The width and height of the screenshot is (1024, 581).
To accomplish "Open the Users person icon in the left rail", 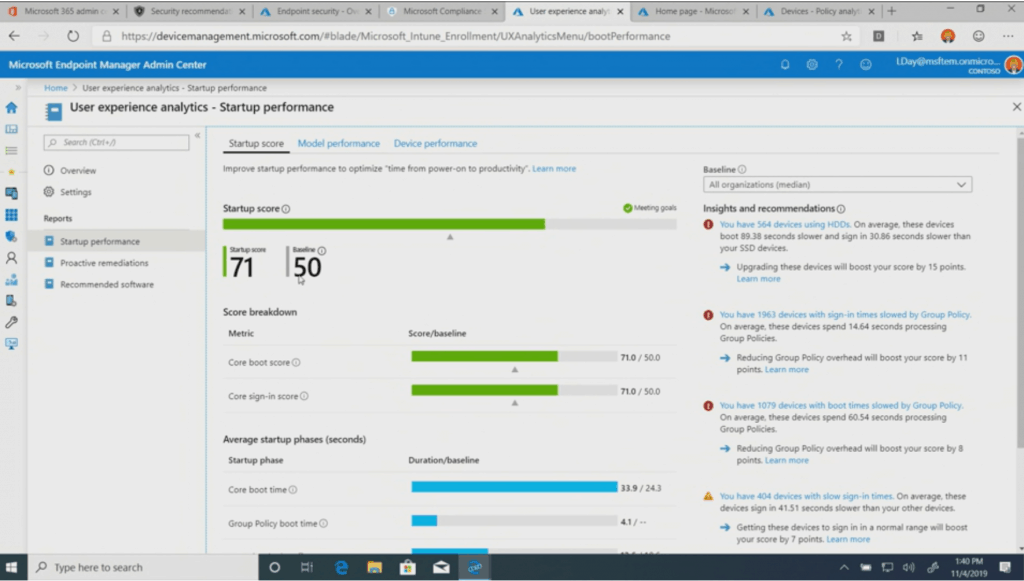I will pyautogui.click(x=11, y=258).
